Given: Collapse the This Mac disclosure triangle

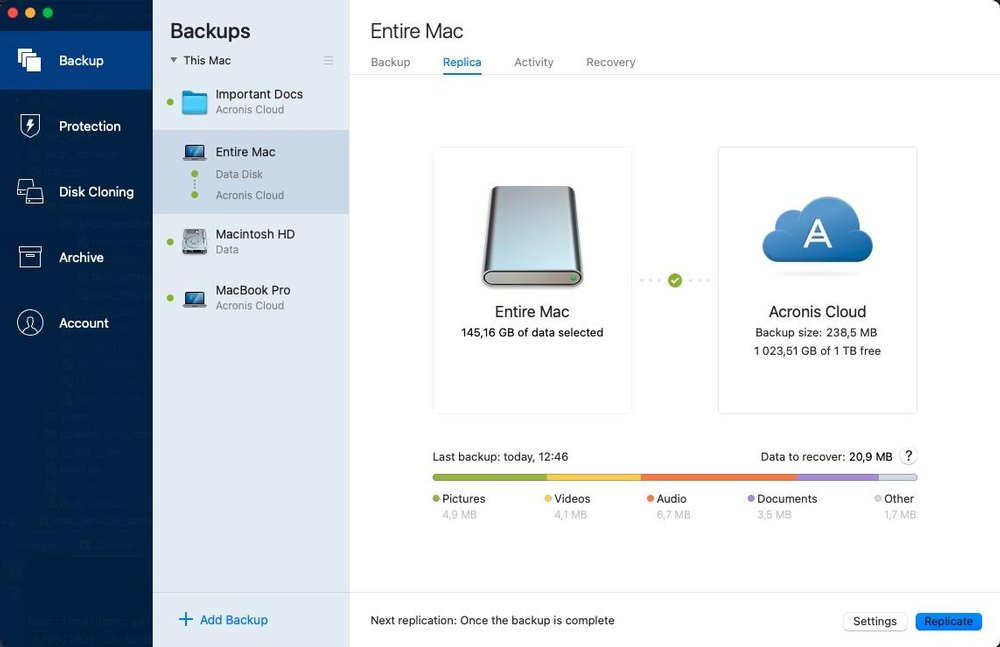Looking at the screenshot, I should 174,60.
